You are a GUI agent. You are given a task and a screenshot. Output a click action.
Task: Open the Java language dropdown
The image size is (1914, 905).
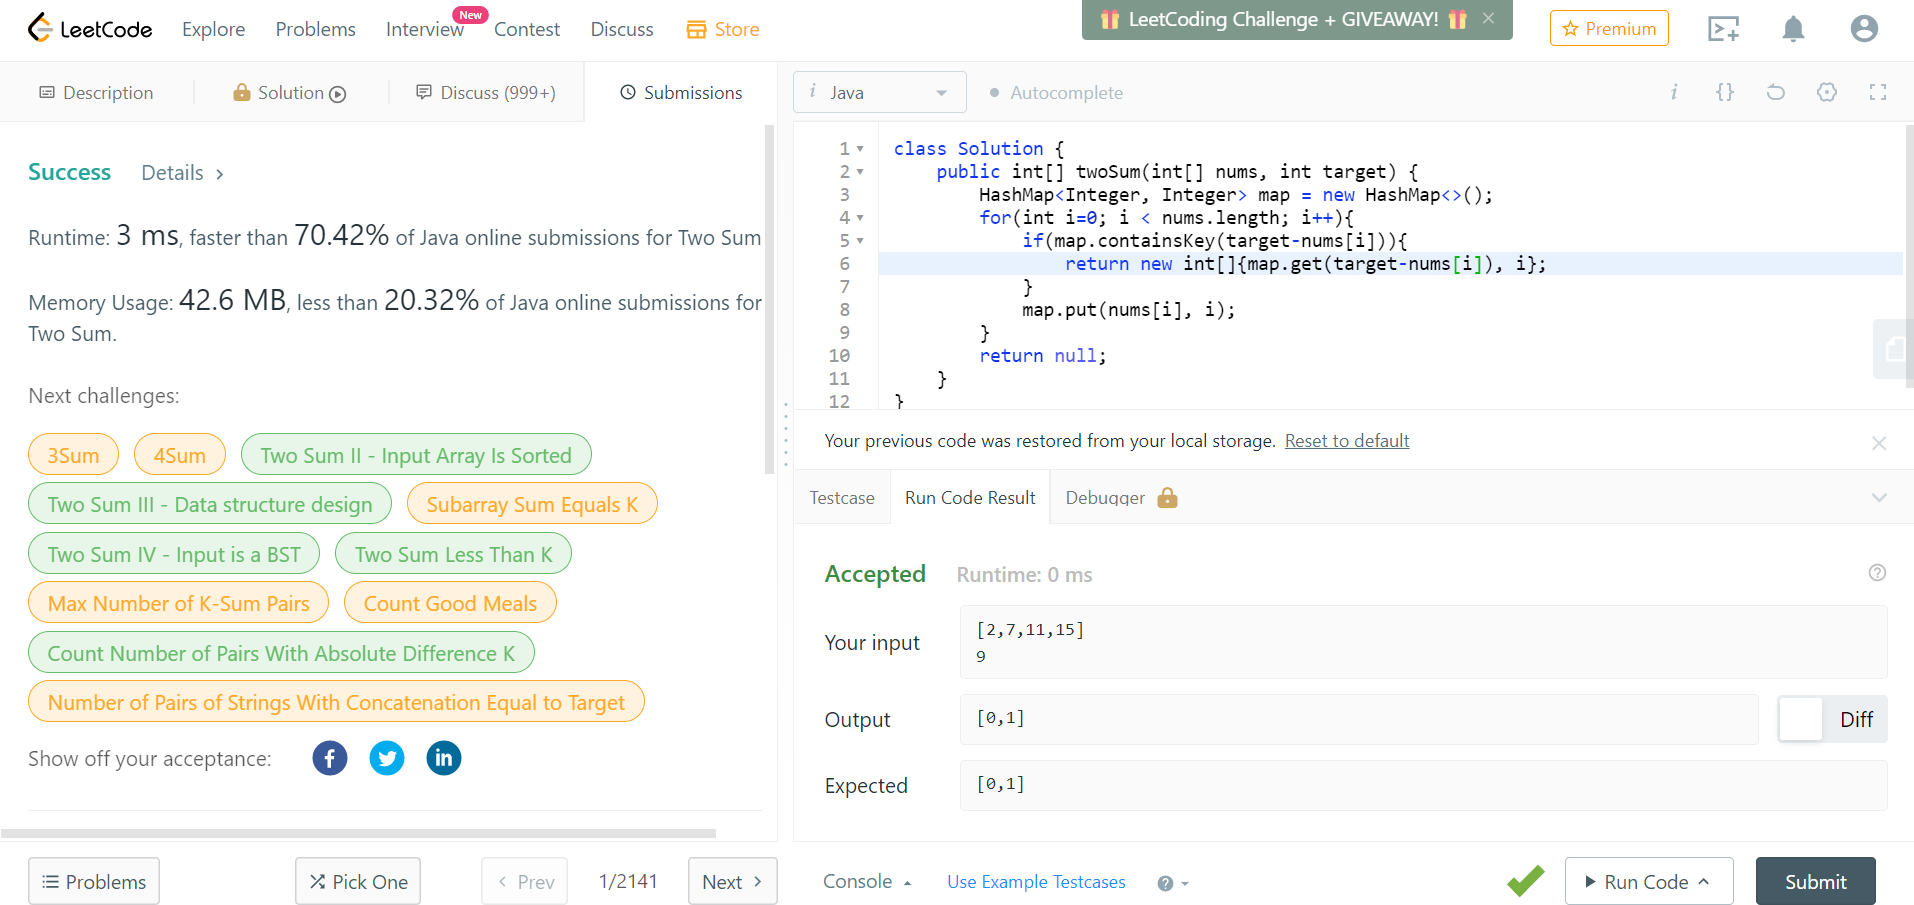(x=880, y=92)
